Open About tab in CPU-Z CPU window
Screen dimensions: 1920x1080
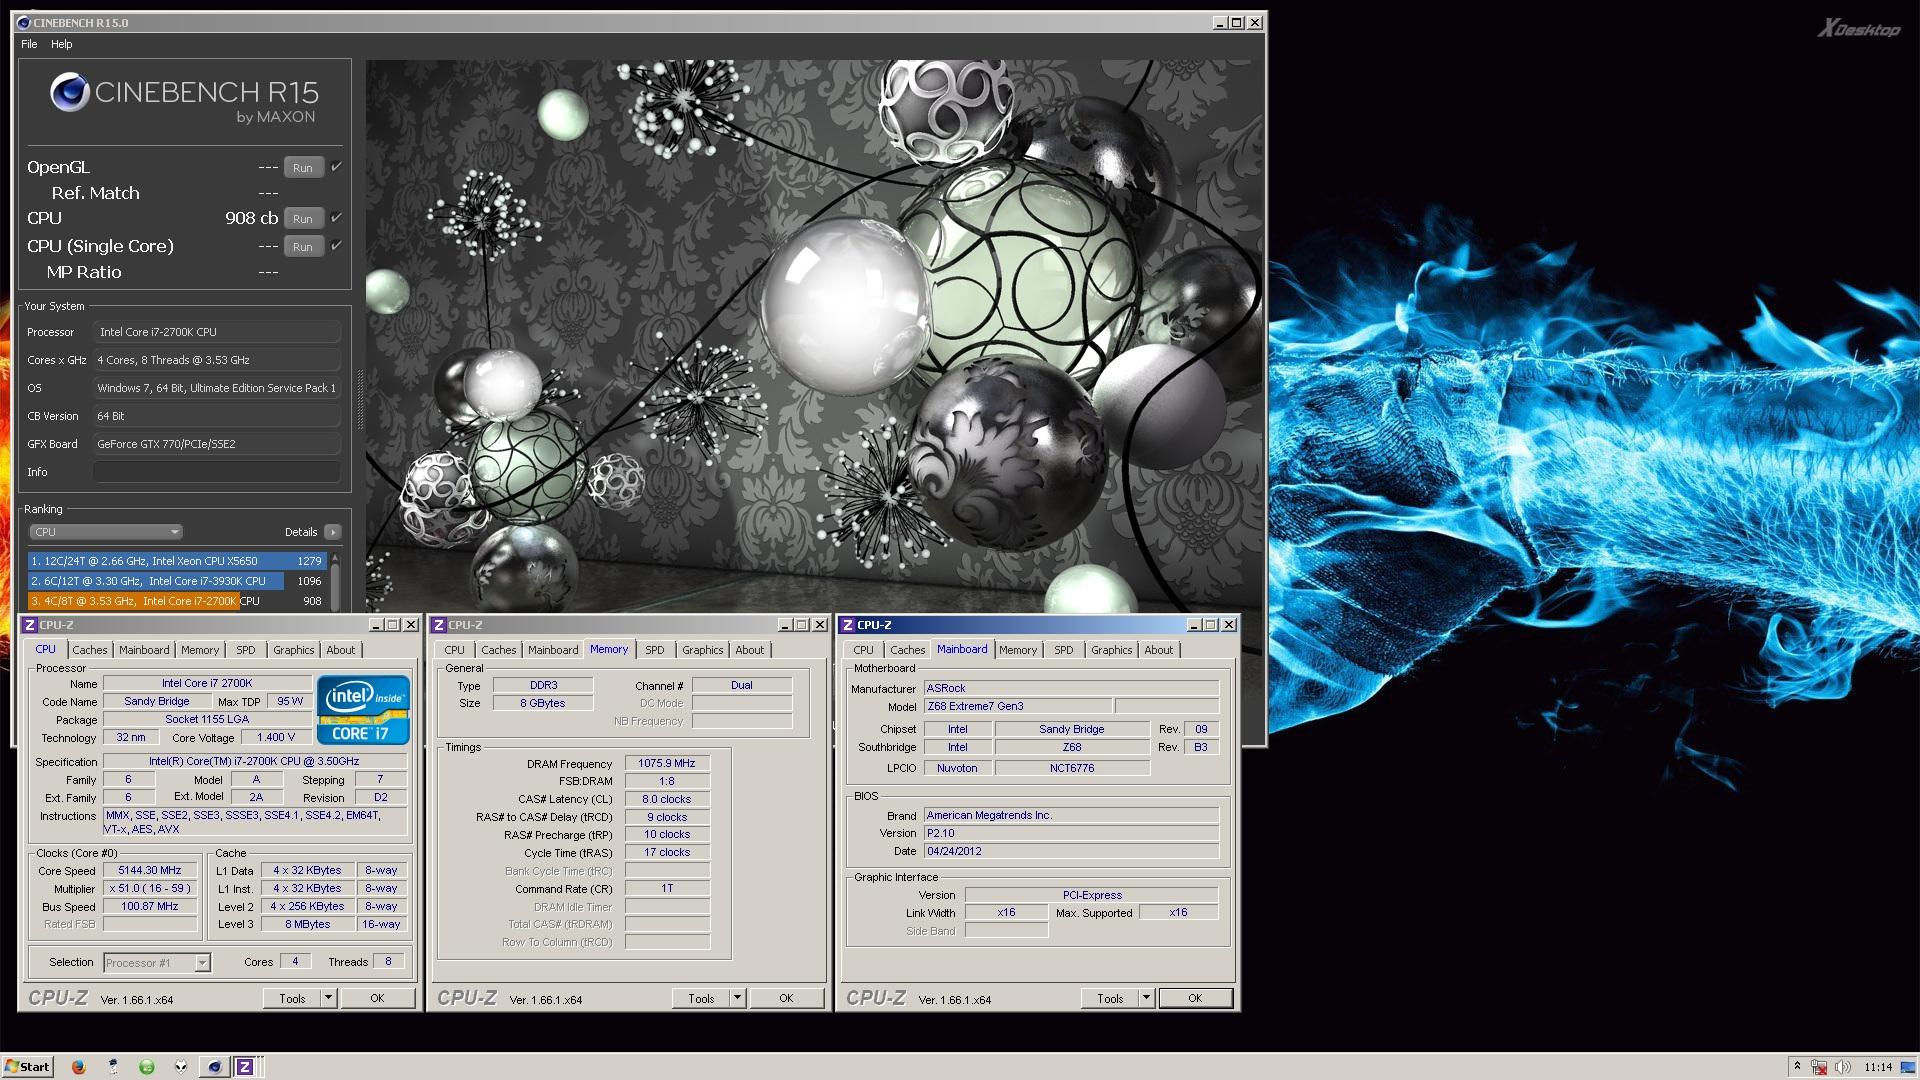(x=341, y=650)
